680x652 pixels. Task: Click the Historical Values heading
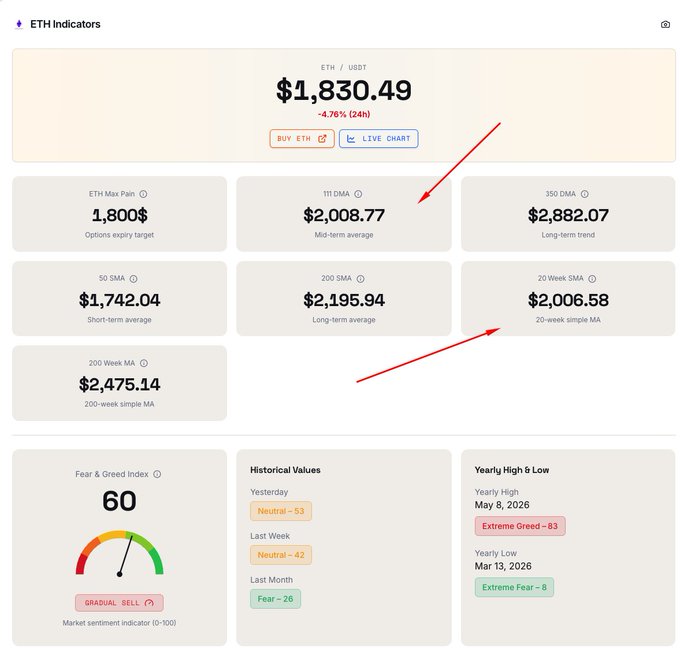(285, 470)
